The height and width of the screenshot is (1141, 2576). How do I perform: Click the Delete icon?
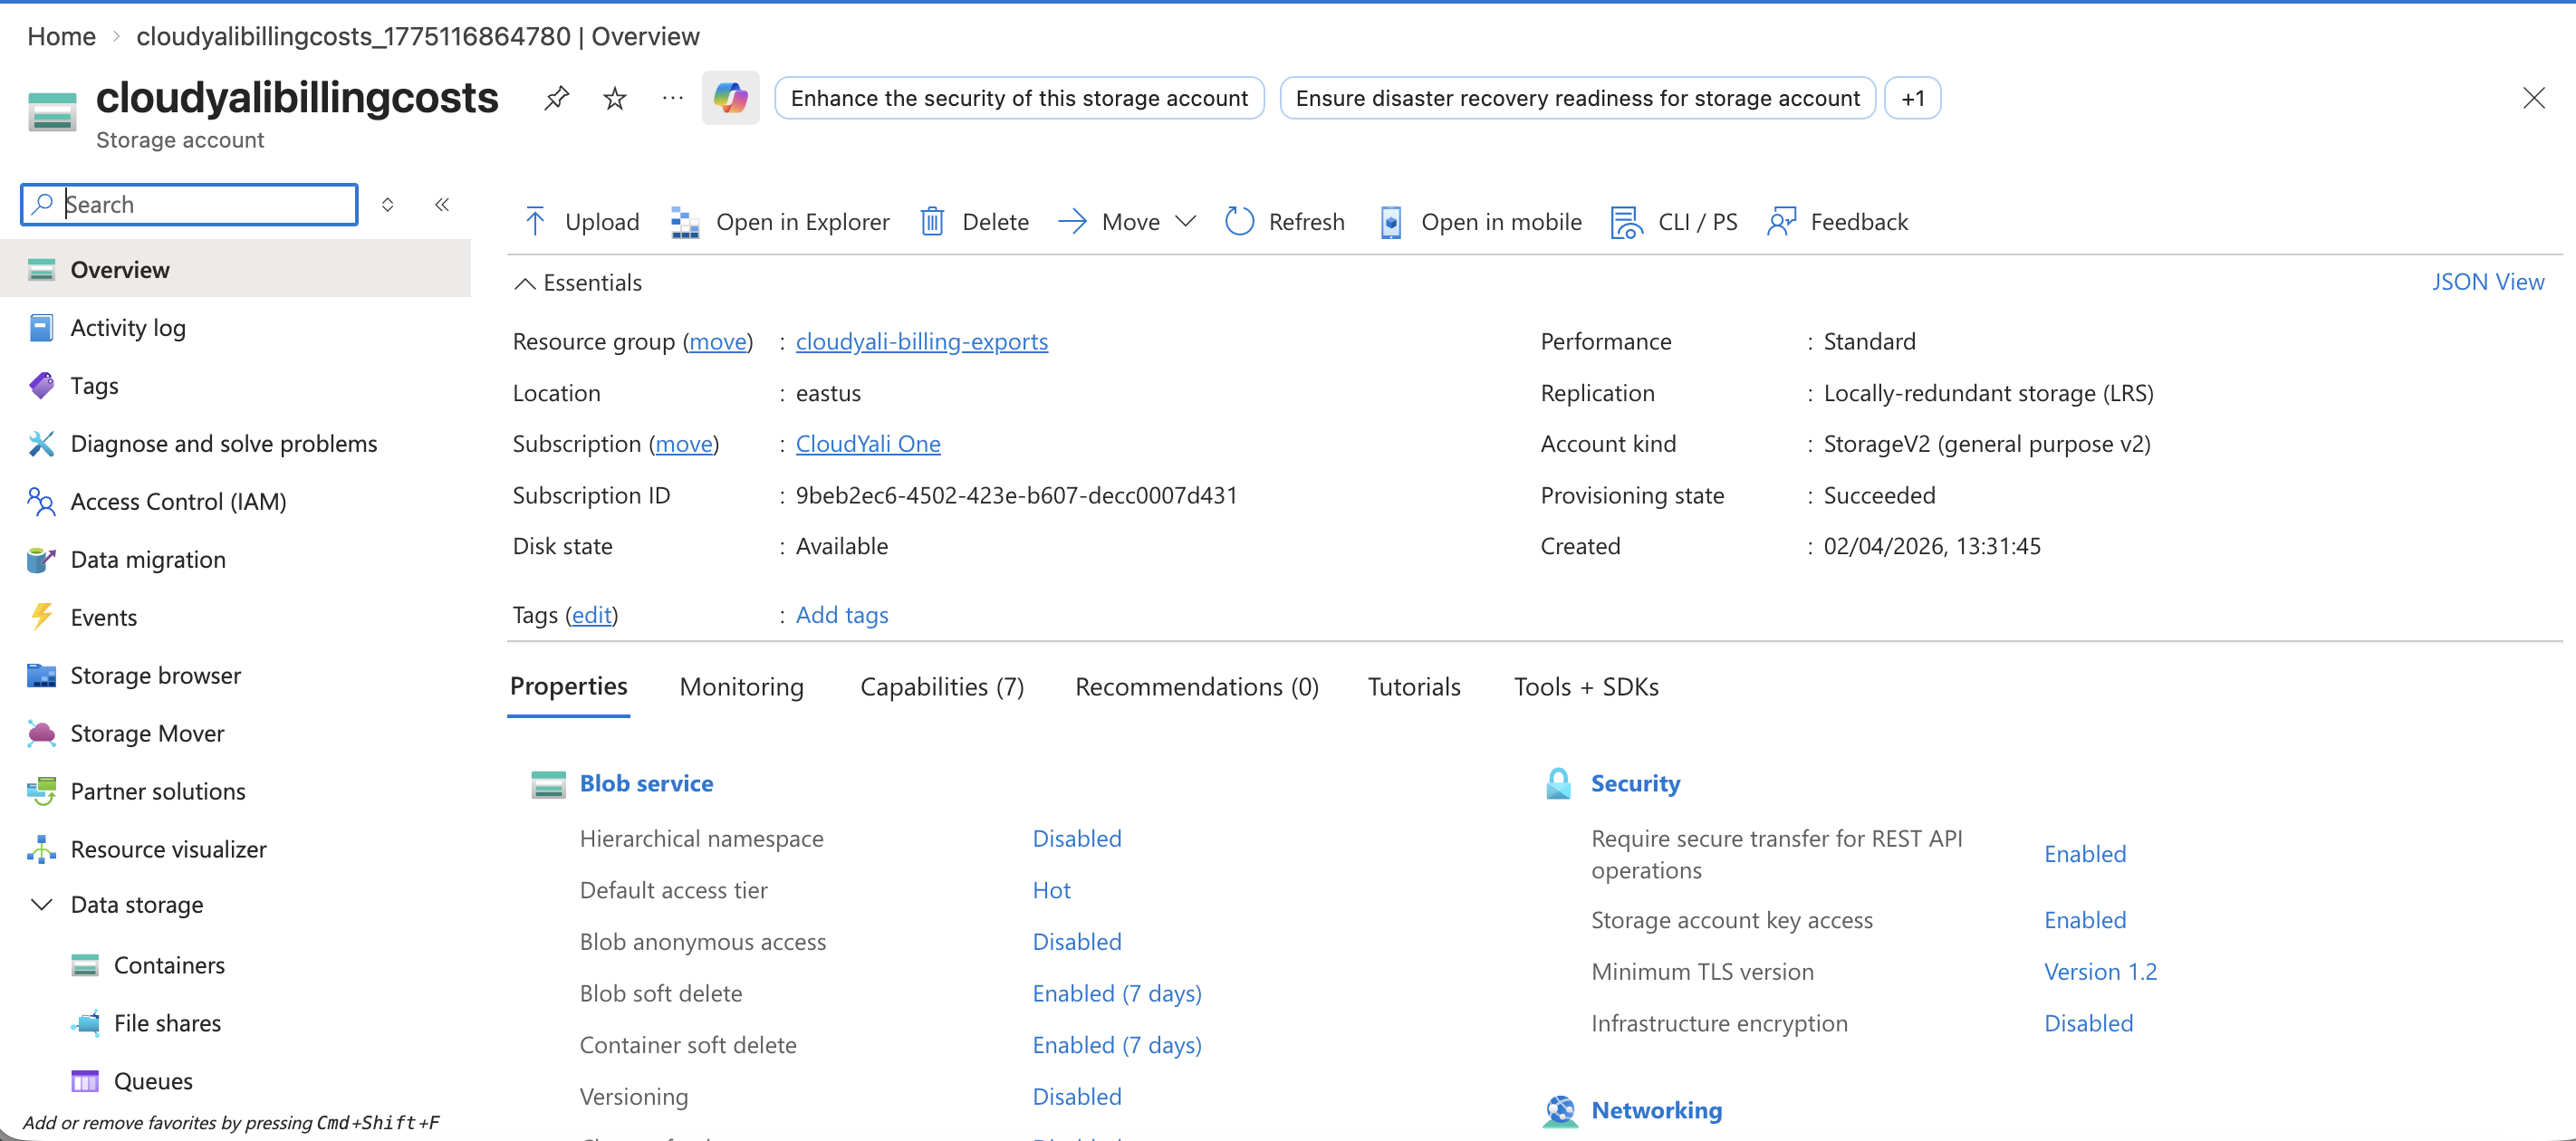(932, 221)
